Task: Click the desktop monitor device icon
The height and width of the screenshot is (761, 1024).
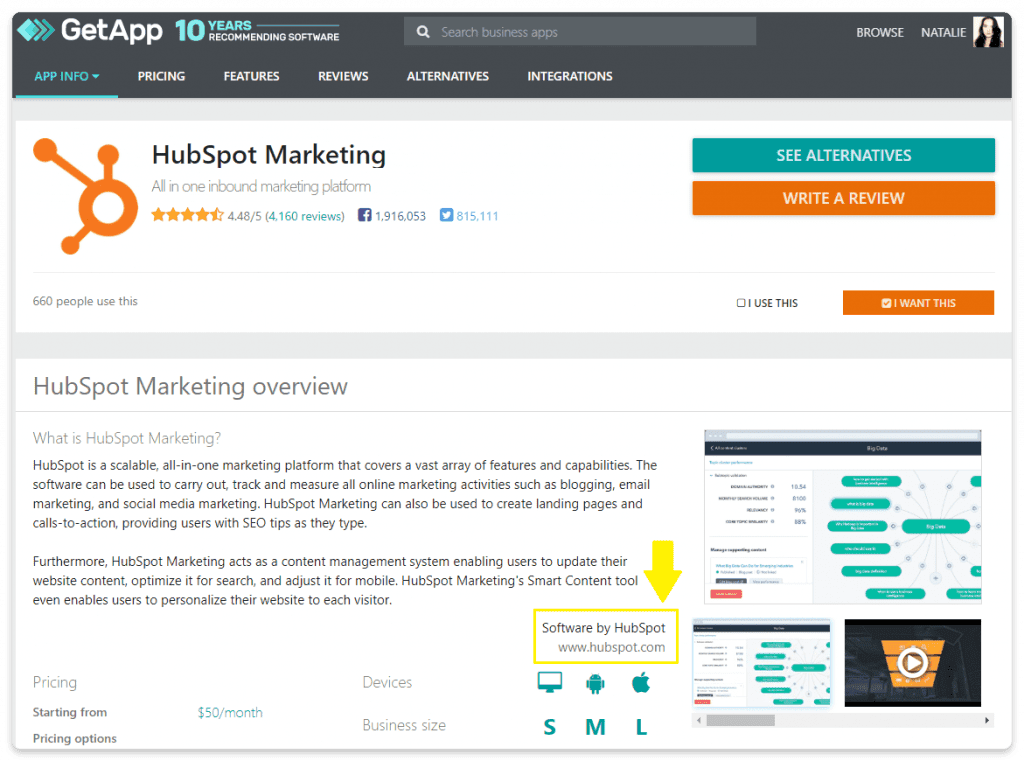Action: click(x=550, y=683)
